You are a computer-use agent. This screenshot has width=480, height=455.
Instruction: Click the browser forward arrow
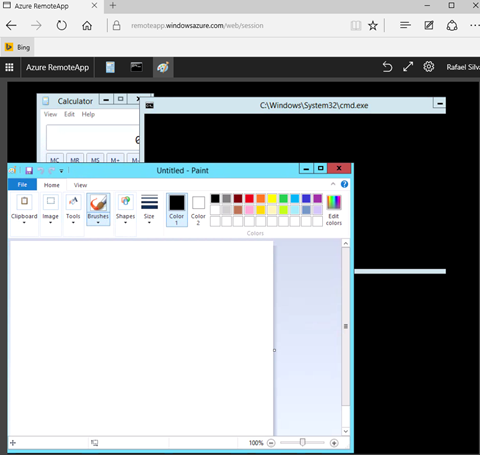(36, 26)
